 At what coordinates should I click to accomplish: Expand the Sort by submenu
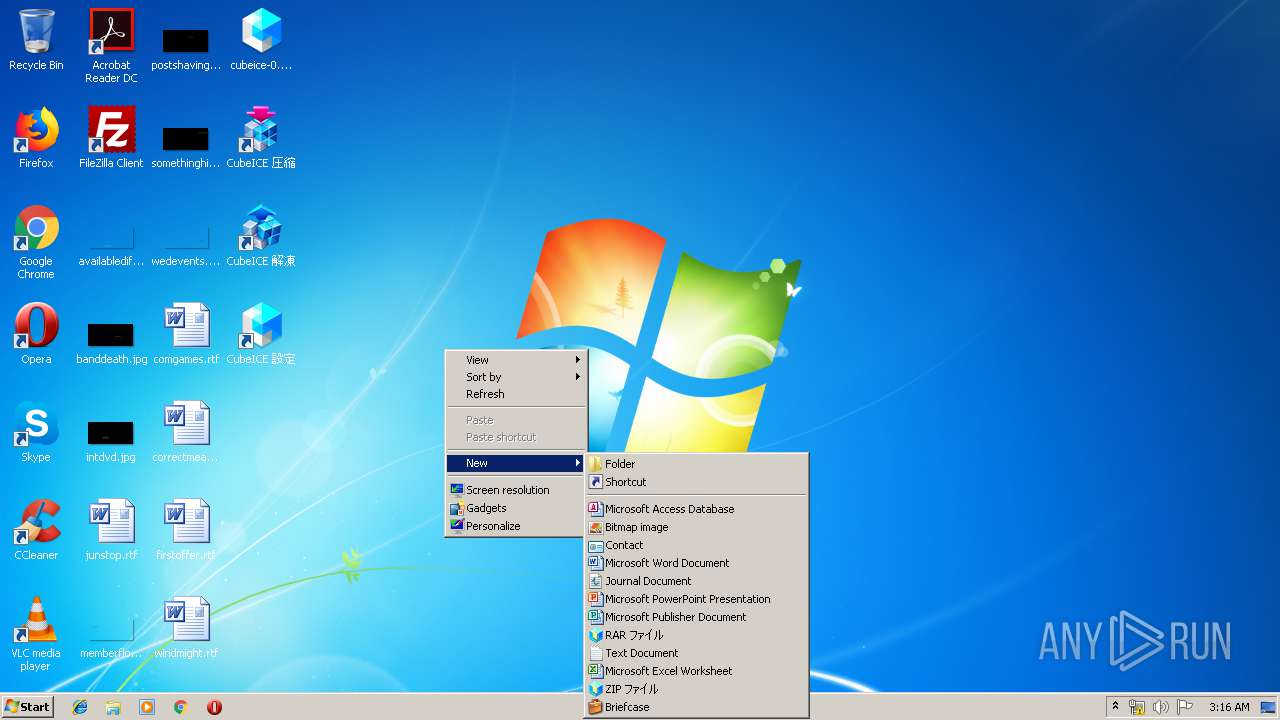[516, 377]
